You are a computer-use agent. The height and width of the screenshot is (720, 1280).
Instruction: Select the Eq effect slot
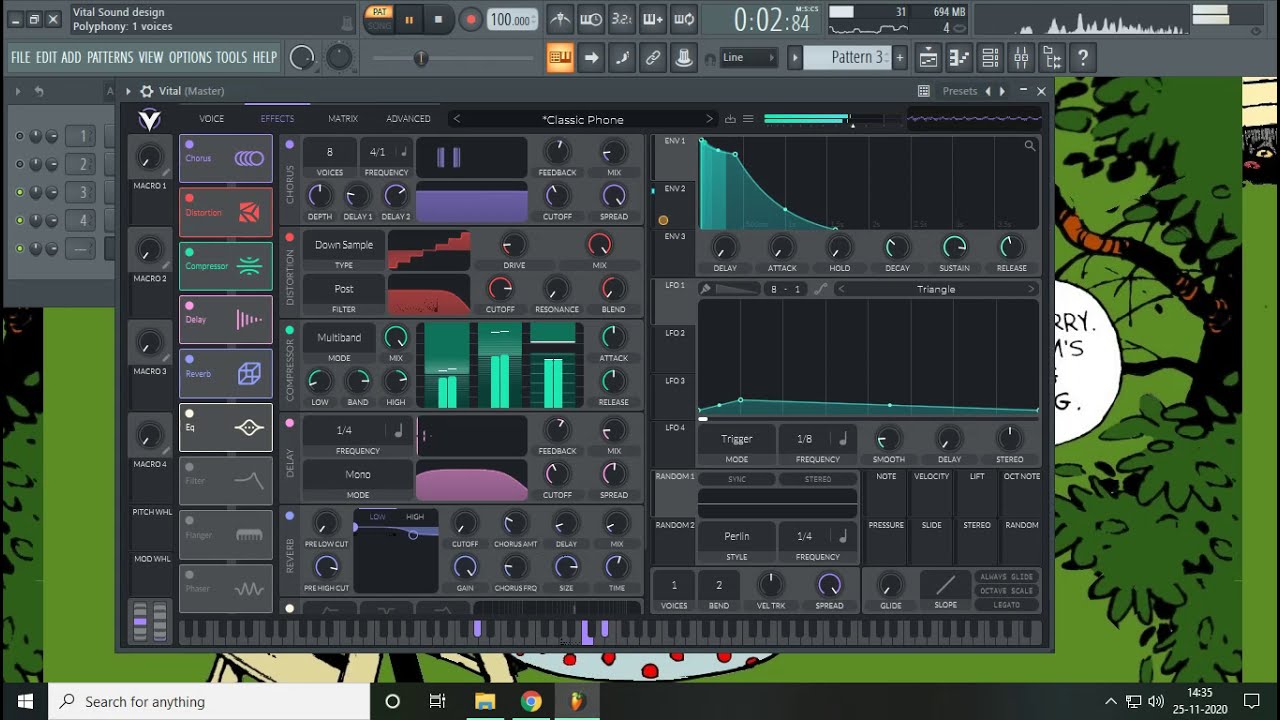point(226,427)
